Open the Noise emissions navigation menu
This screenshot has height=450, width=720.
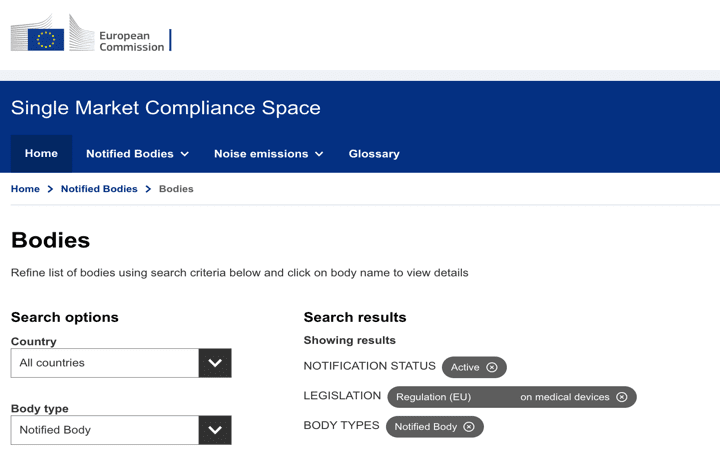coord(269,153)
